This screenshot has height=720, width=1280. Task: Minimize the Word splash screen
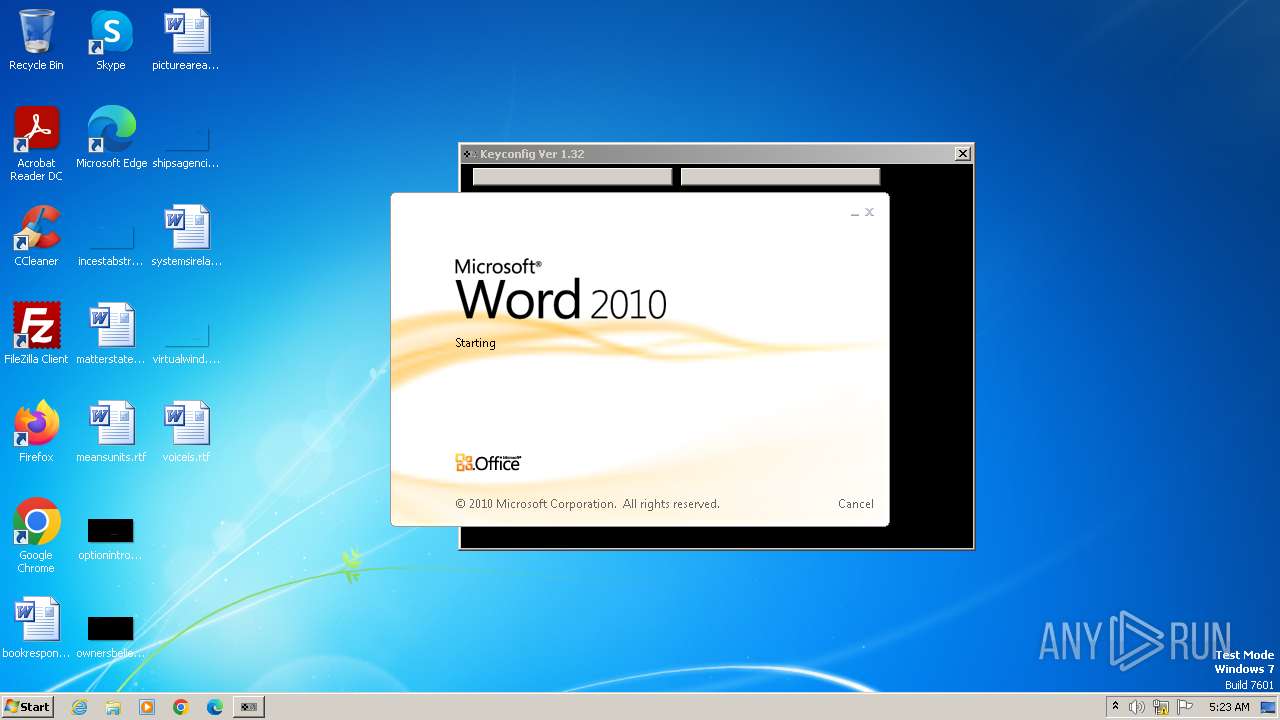pos(855,213)
